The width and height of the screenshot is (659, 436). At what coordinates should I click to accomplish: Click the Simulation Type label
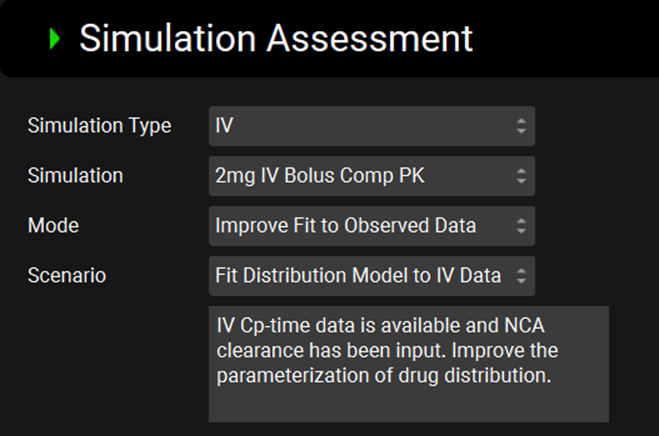(99, 126)
